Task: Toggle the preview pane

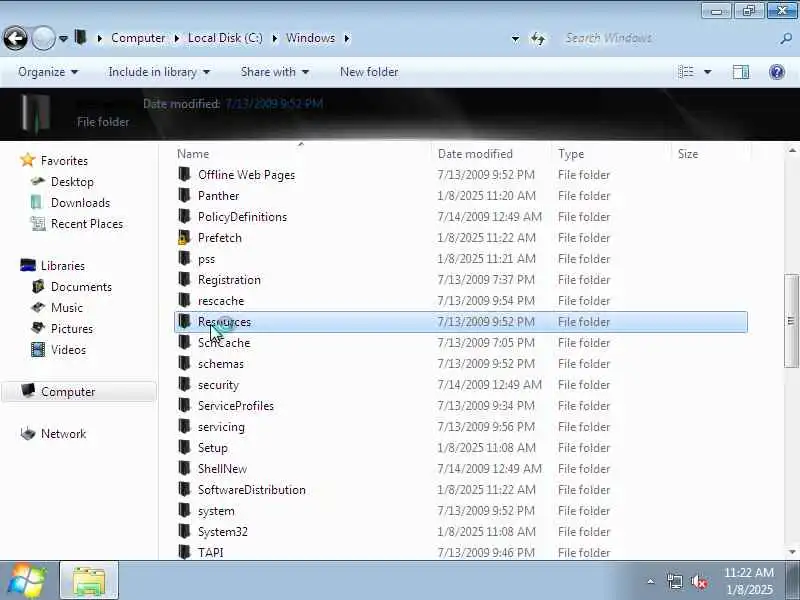Action: pos(741,72)
